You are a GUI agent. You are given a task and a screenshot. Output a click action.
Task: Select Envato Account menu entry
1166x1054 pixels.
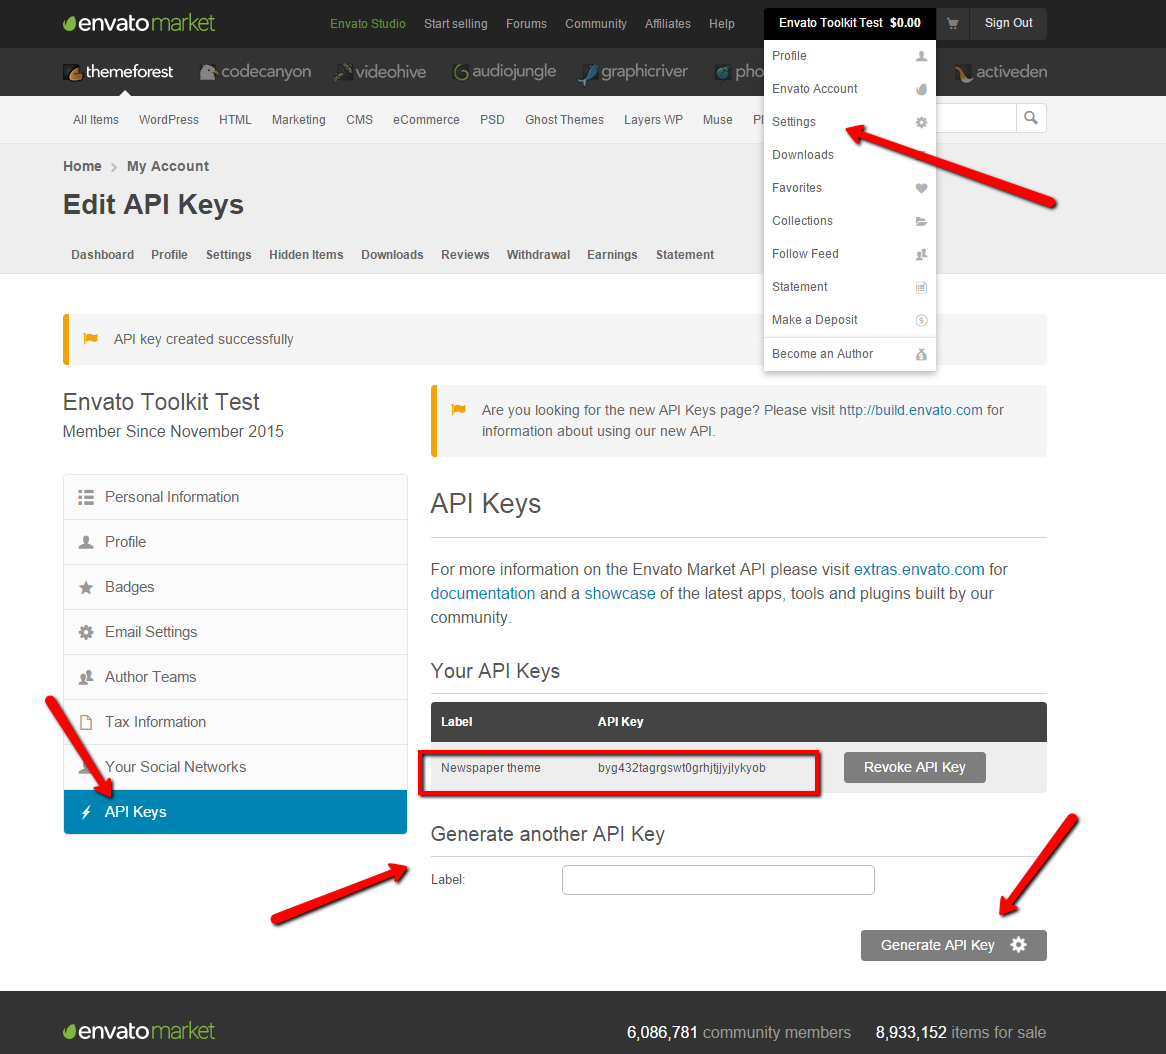[x=850, y=89]
